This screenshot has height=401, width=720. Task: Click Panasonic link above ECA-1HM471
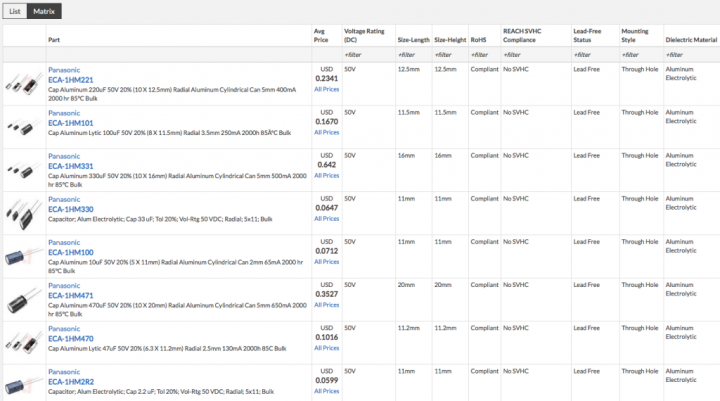tap(64, 286)
